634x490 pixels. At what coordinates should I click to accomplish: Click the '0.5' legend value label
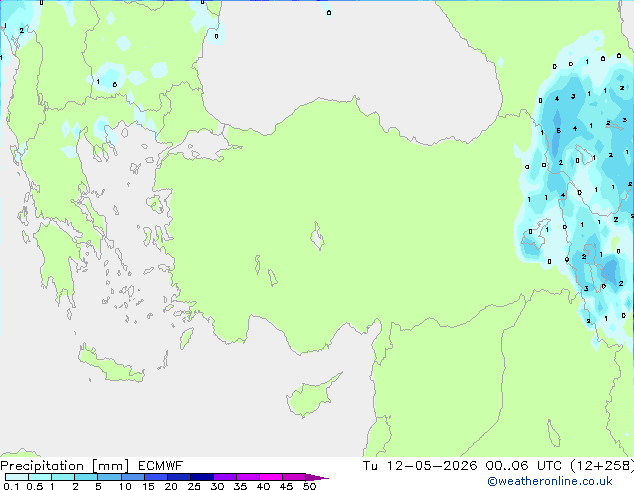34,486
